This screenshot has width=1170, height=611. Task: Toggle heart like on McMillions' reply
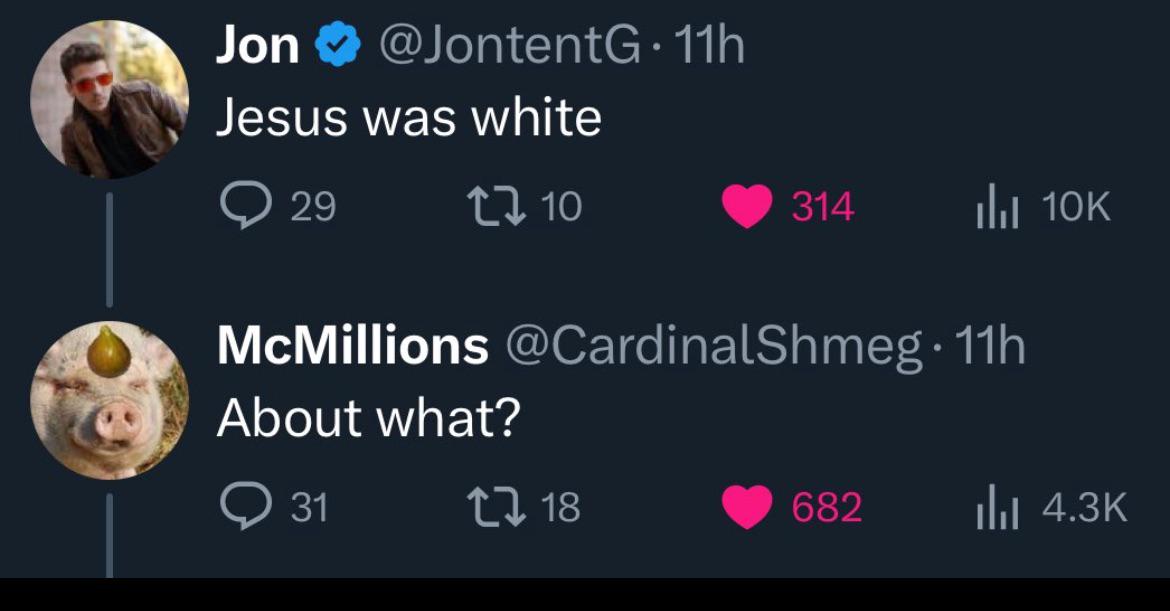click(x=747, y=507)
